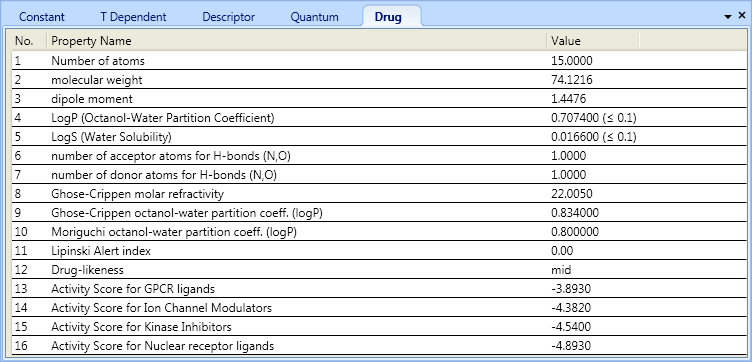Click row number 12

point(21,270)
